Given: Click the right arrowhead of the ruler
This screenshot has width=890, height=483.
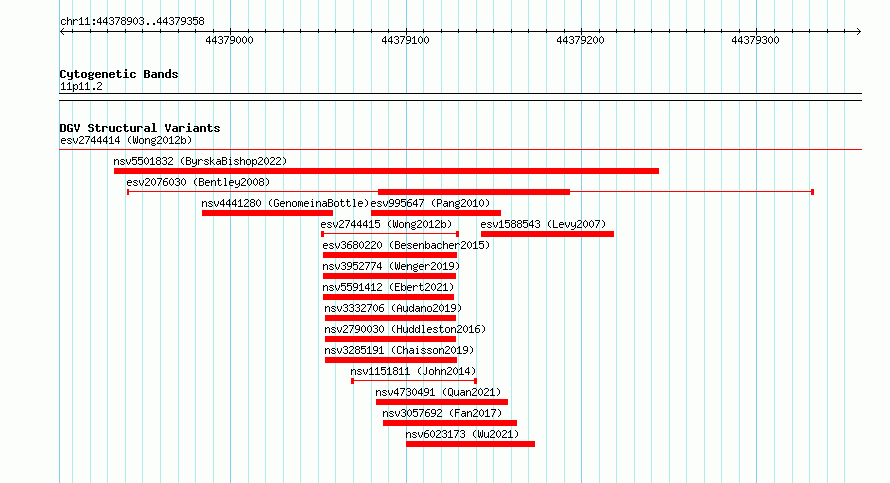Looking at the screenshot, I should click(859, 32).
